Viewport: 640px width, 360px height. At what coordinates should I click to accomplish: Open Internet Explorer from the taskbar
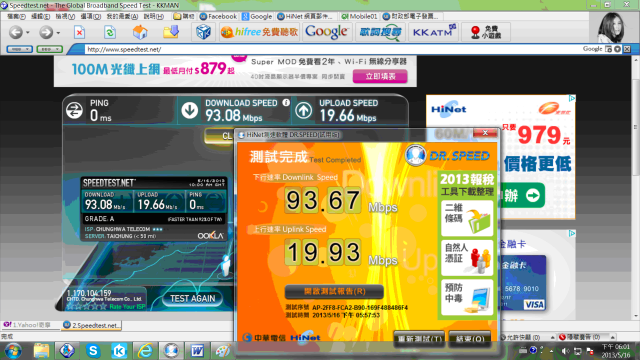coord(145,351)
